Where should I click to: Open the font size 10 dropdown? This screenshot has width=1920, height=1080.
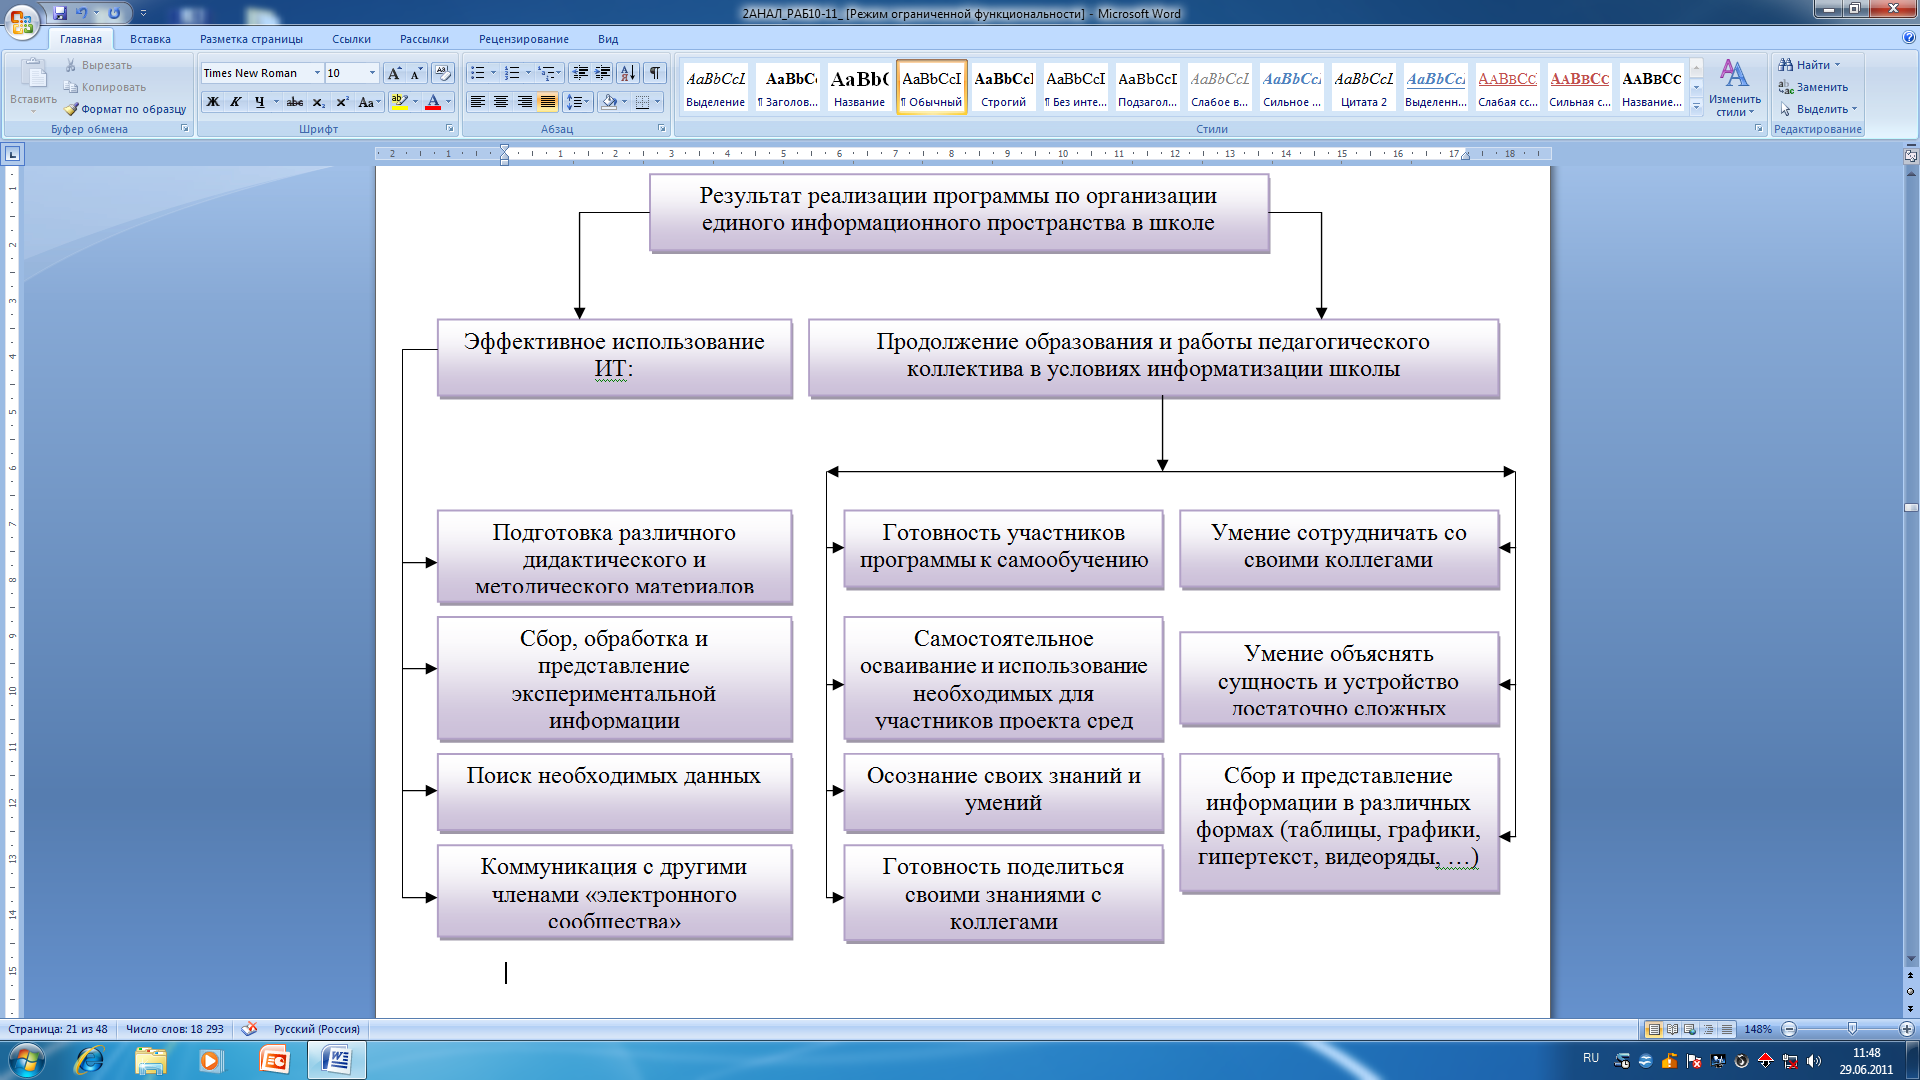point(372,73)
